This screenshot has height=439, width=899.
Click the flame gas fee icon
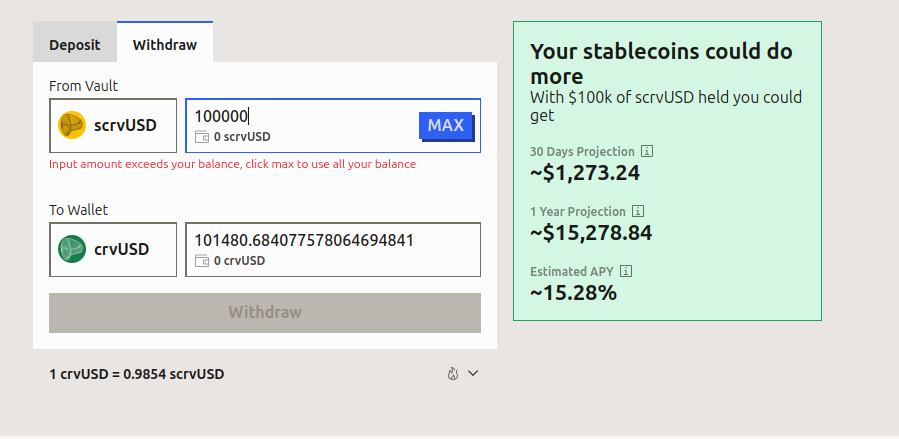tap(453, 374)
